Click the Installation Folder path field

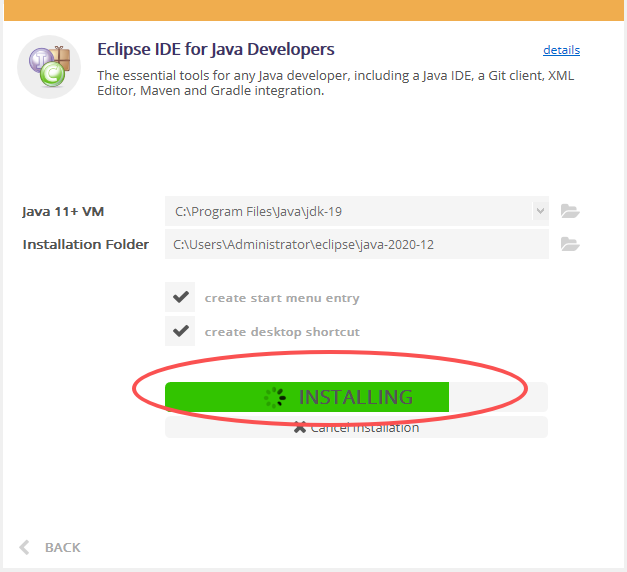click(x=357, y=244)
